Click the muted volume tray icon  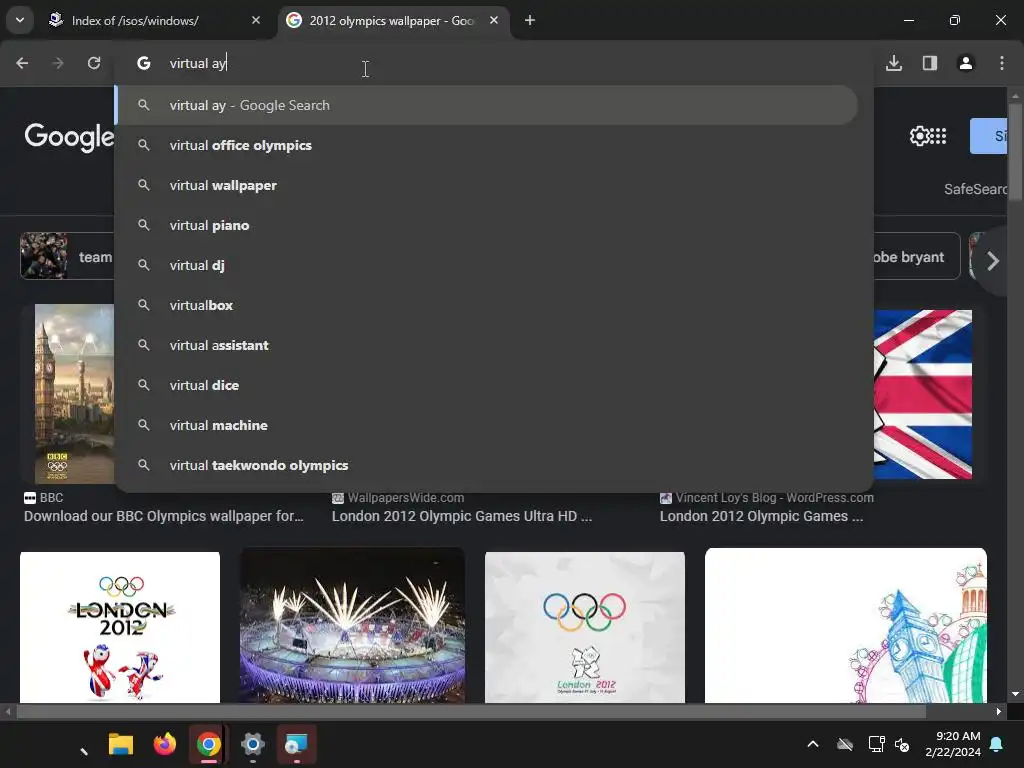(x=902, y=744)
